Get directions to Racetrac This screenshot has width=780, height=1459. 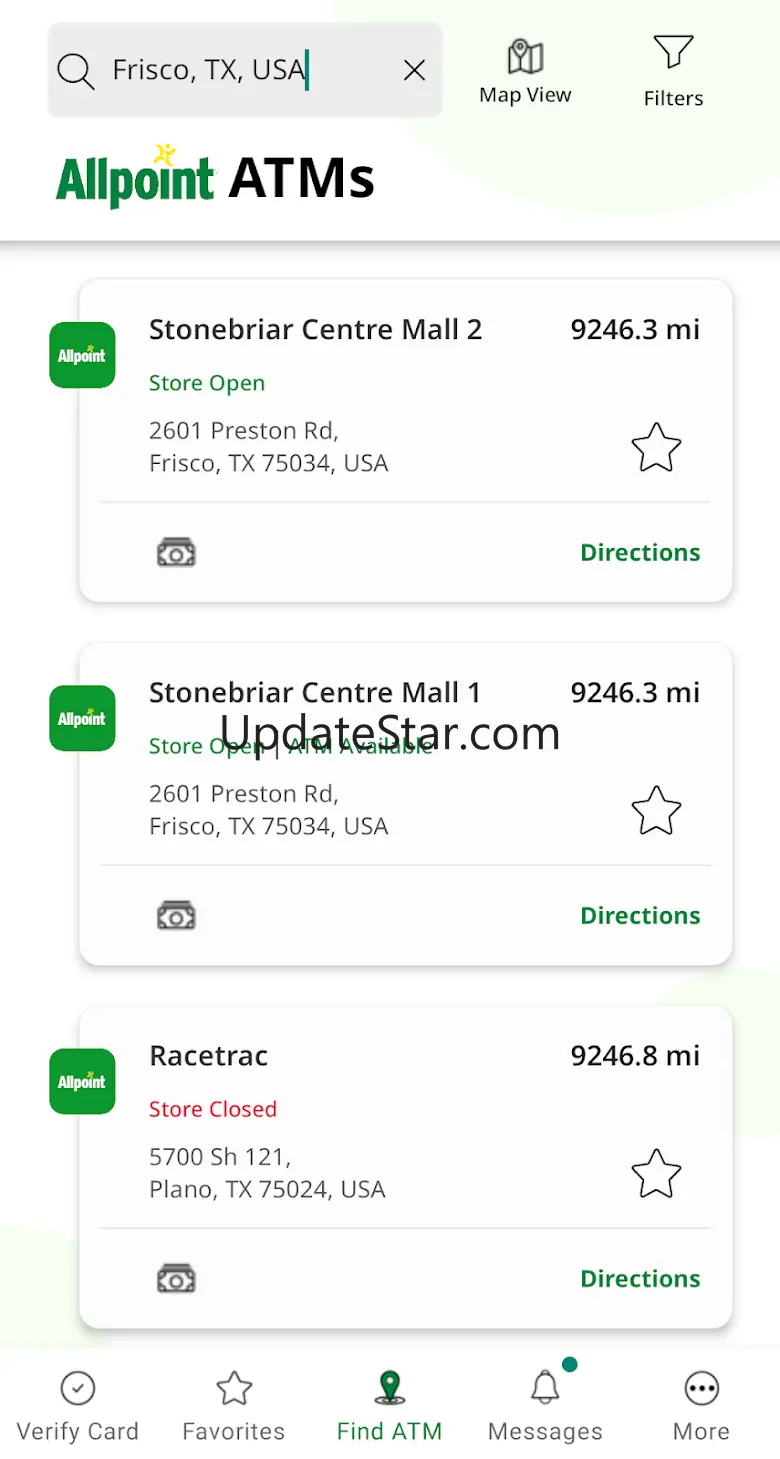click(640, 1278)
